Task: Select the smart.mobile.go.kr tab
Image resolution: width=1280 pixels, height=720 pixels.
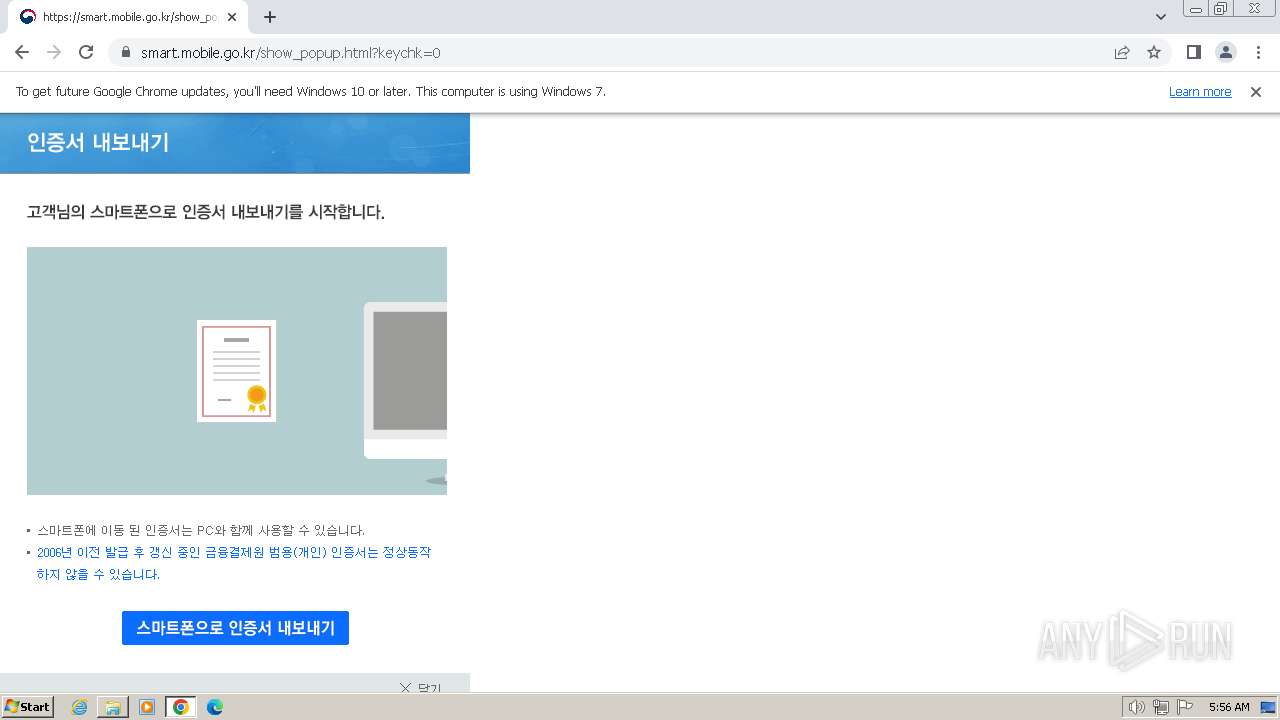Action: (x=129, y=17)
